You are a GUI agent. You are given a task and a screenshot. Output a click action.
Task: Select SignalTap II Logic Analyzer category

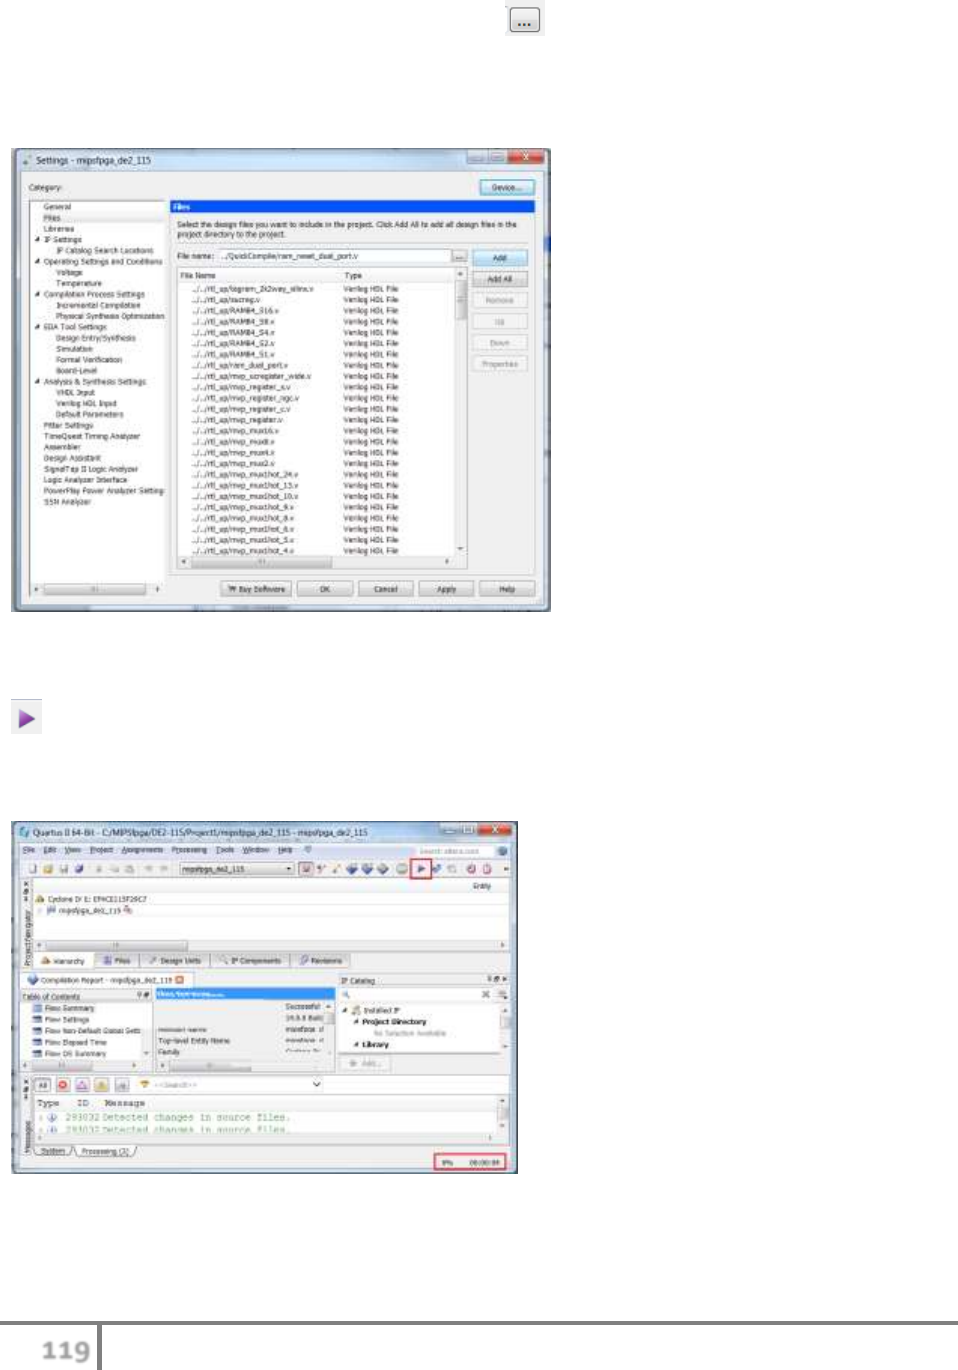(91, 469)
